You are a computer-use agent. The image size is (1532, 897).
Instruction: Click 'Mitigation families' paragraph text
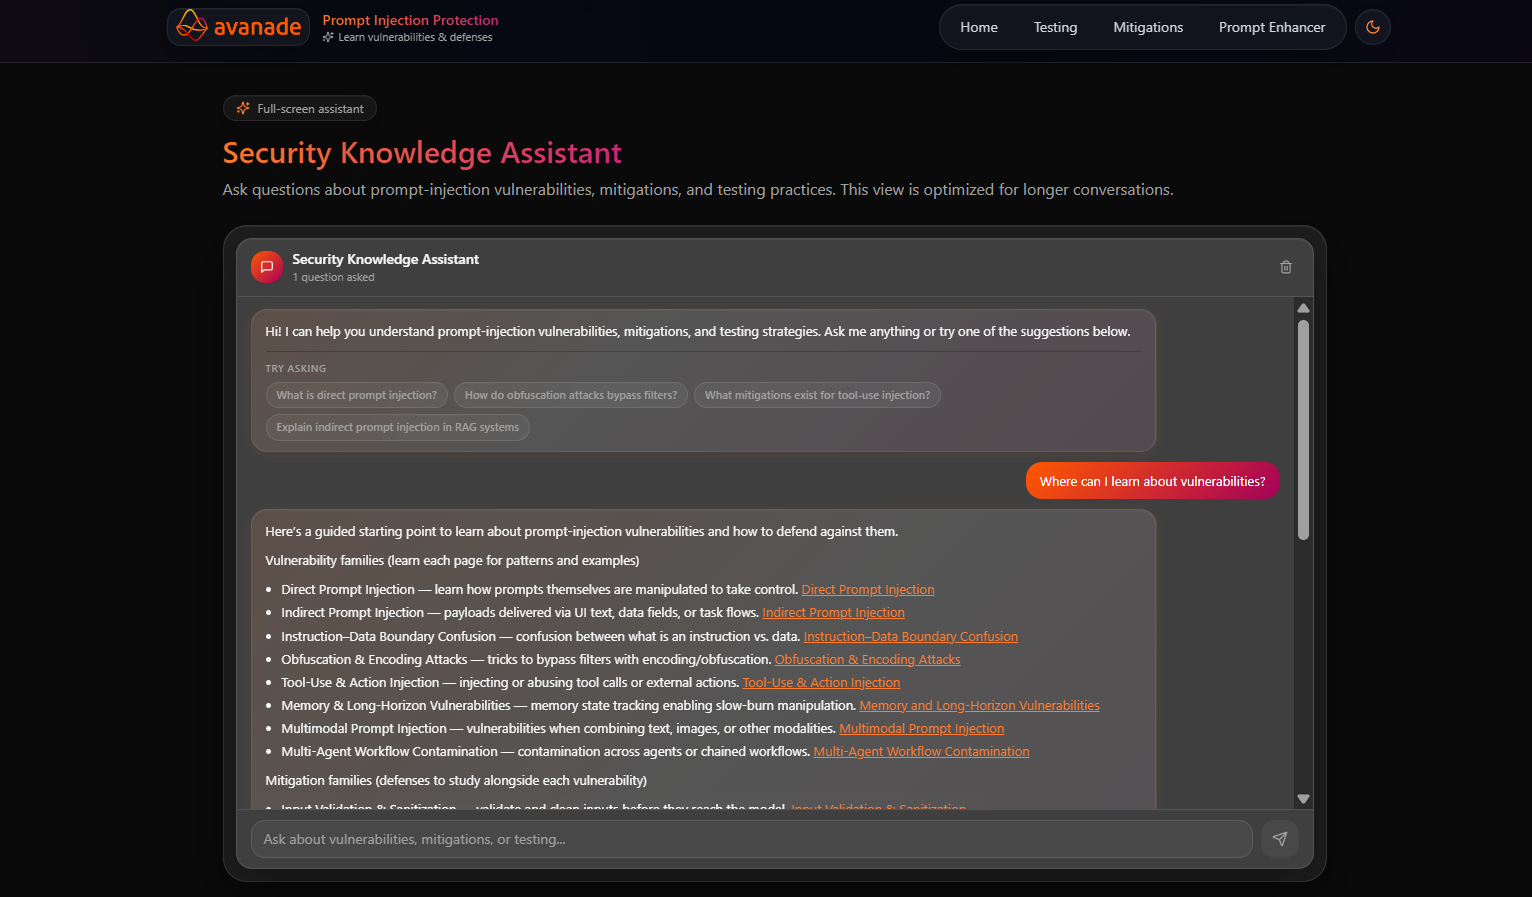pyautogui.click(x=456, y=781)
